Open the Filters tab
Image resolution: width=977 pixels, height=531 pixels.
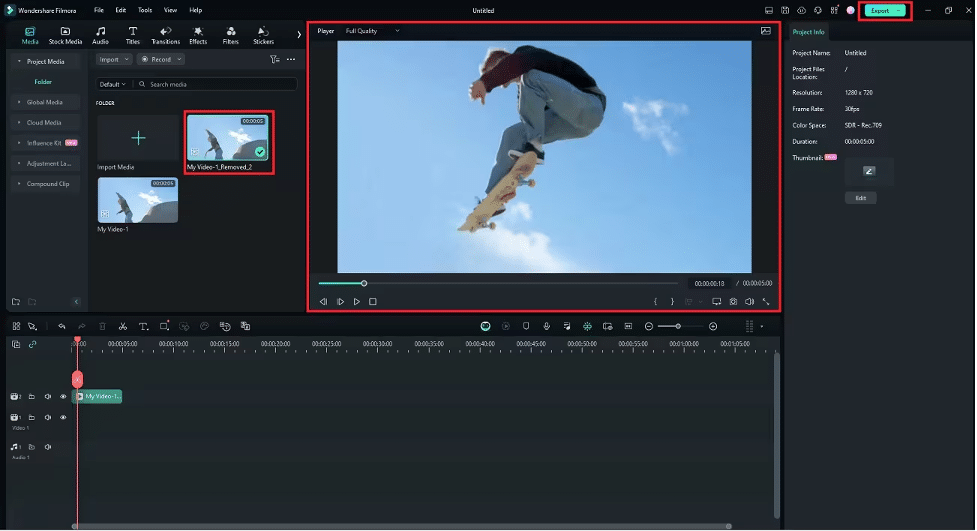pos(231,36)
